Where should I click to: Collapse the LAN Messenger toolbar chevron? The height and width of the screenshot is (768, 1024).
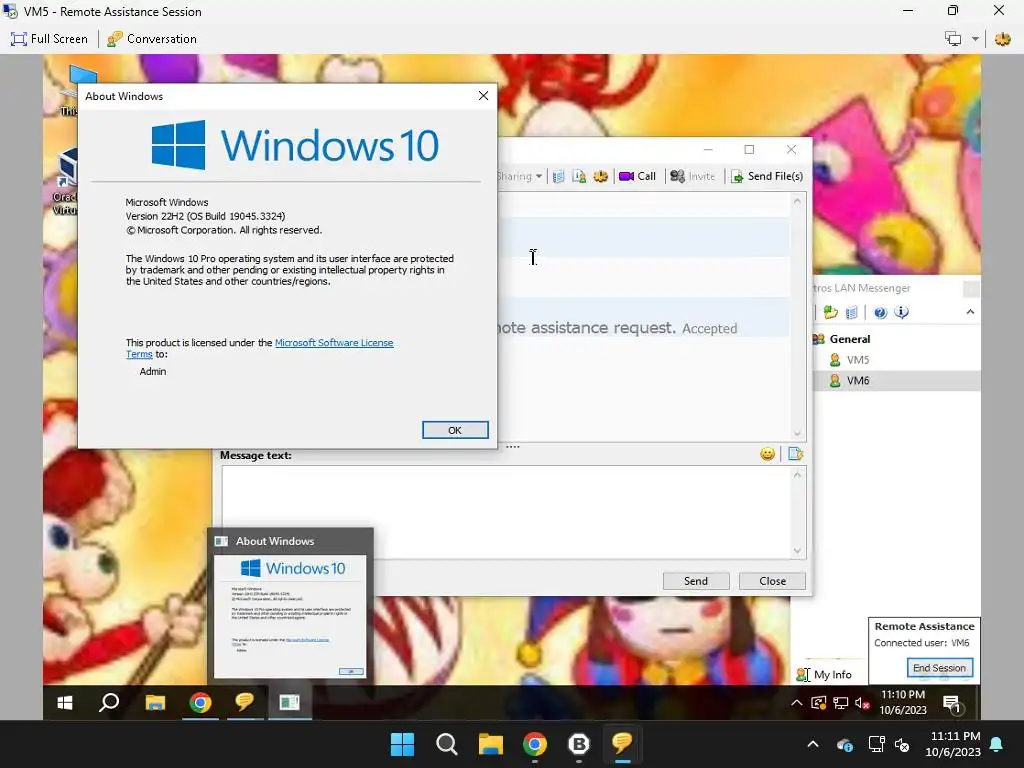tap(970, 312)
